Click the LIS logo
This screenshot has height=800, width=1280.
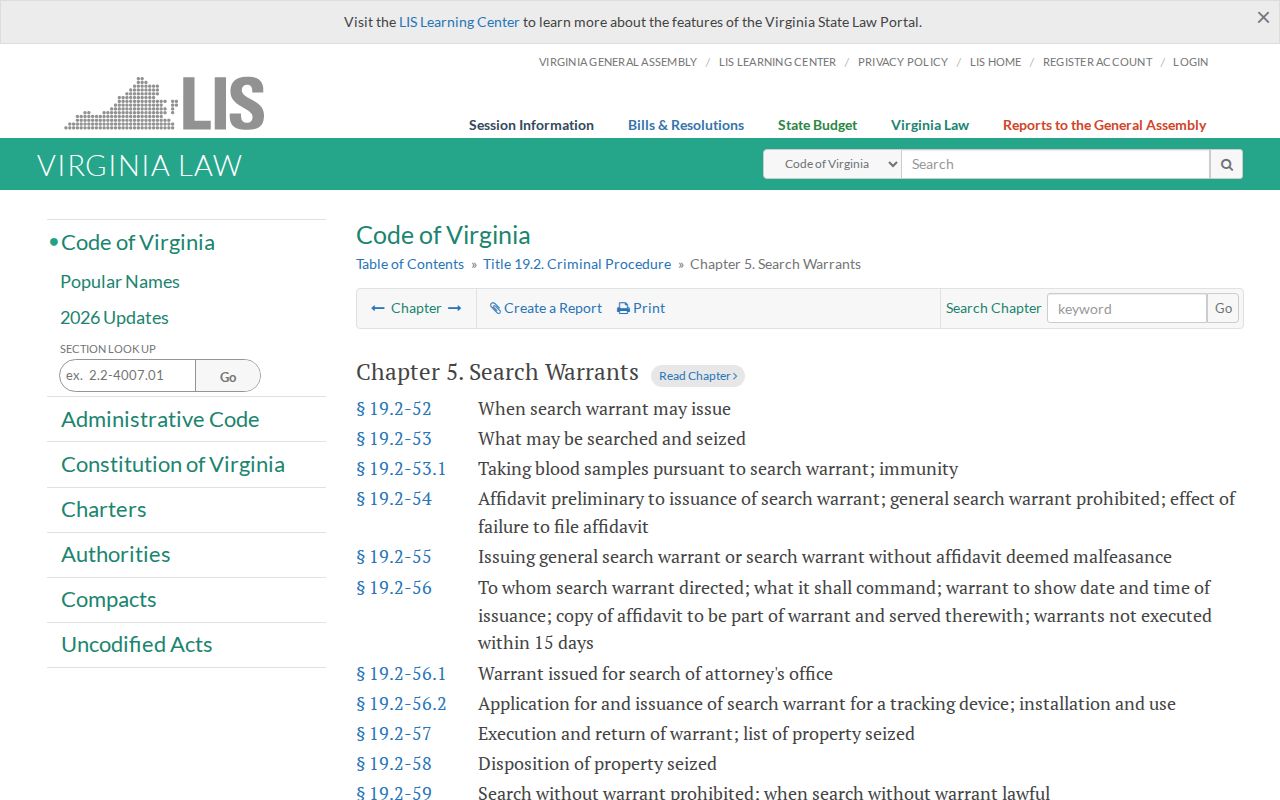(x=165, y=103)
